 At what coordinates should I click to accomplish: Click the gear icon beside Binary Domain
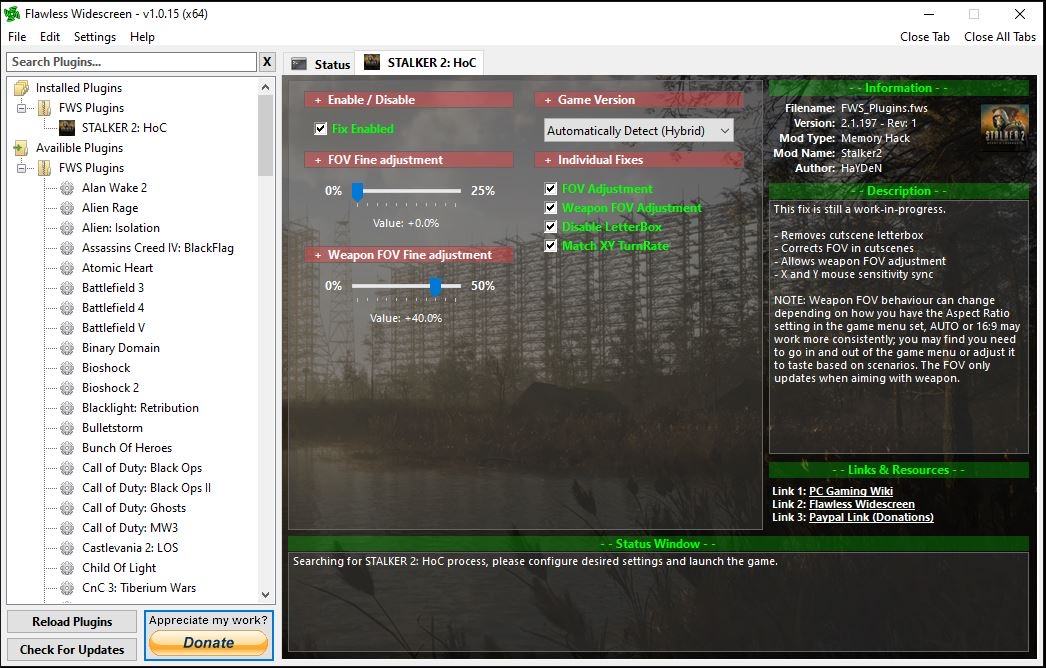67,348
